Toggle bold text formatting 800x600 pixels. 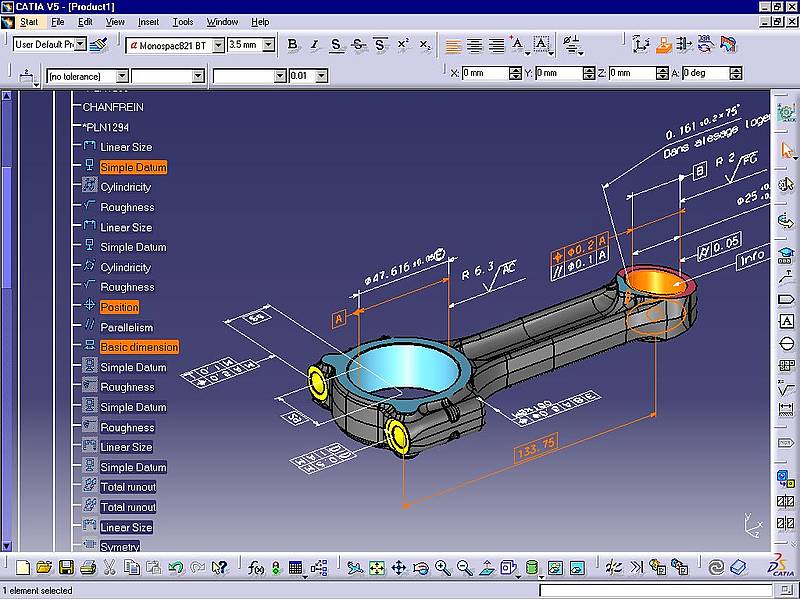(x=291, y=44)
